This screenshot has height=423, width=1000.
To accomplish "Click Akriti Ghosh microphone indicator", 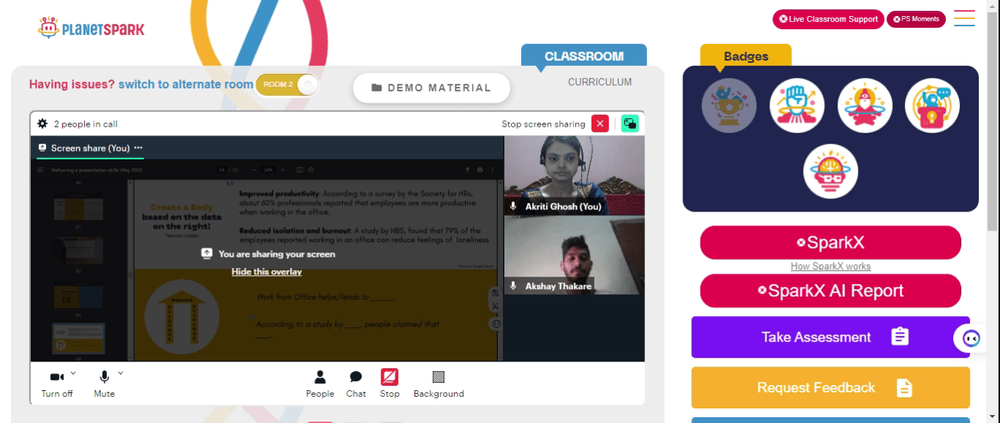I will coord(513,207).
